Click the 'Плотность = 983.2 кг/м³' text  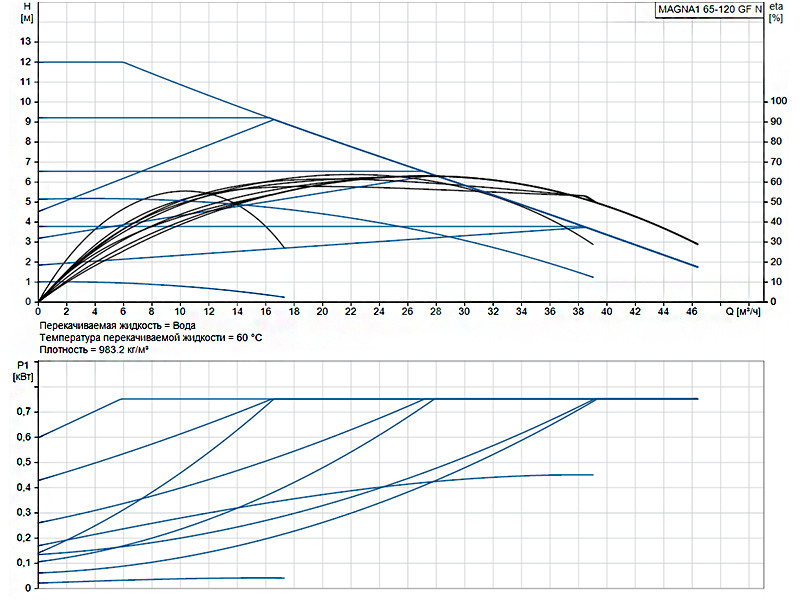tap(94, 350)
